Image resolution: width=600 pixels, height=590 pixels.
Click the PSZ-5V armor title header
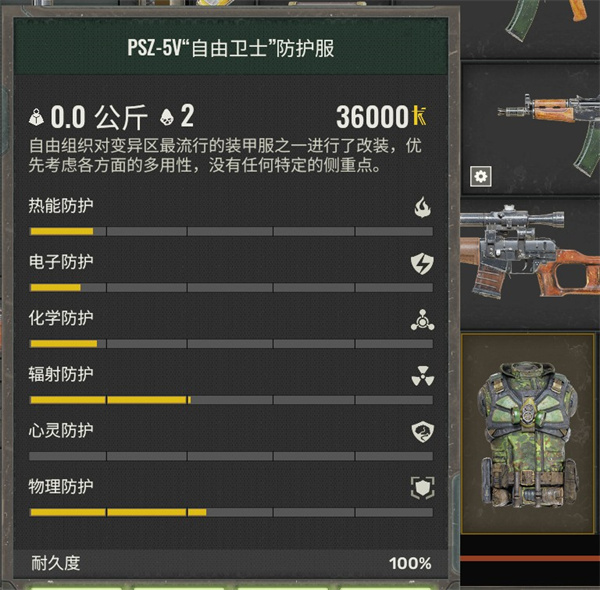(x=231, y=49)
